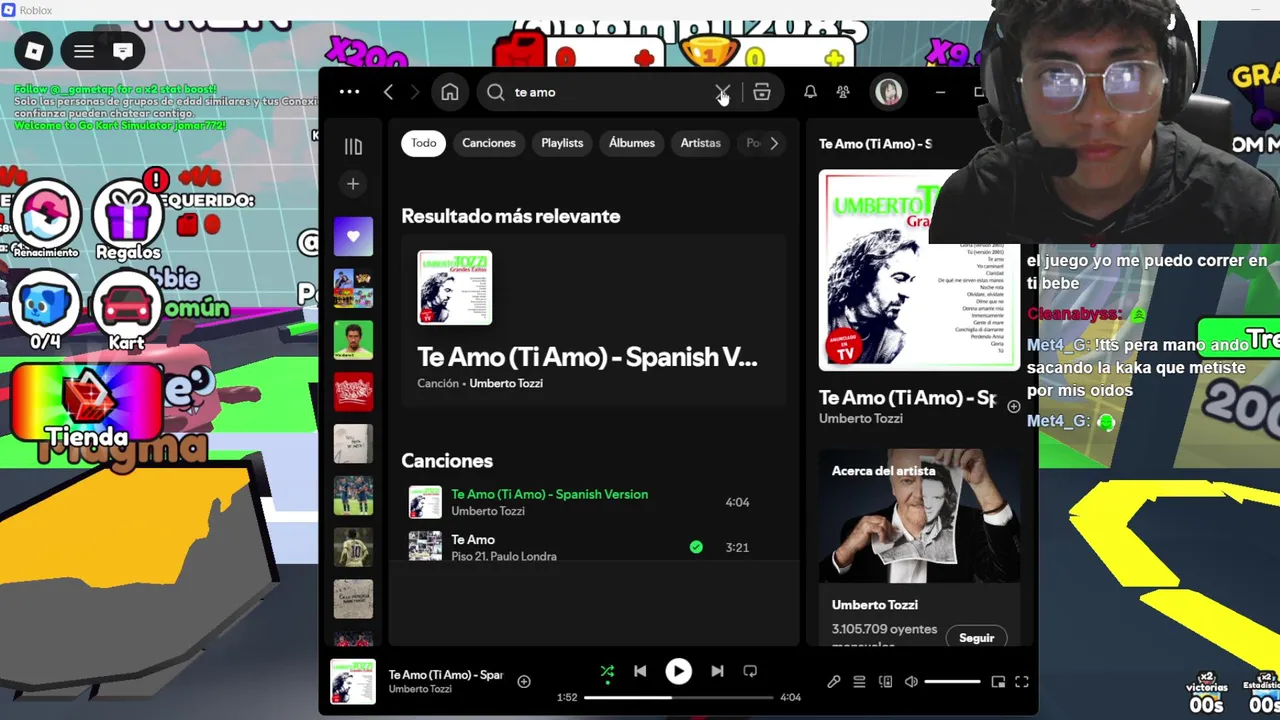Add now-playing song to library in right panel
Image resolution: width=1280 pixels, height=720 pixels.
point(1014,406)
